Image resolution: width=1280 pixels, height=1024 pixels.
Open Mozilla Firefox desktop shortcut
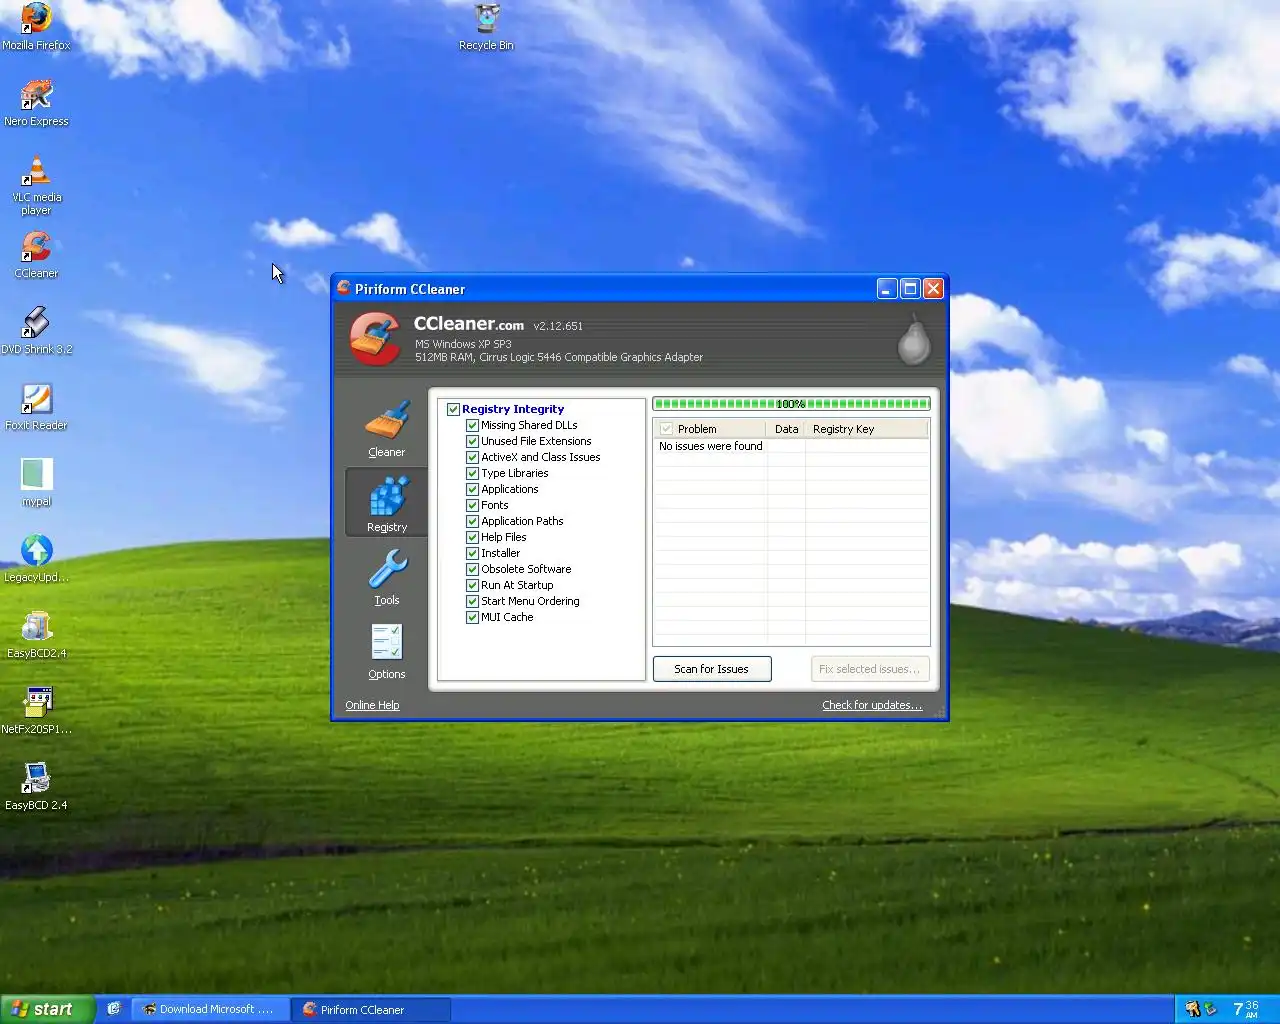36,27
